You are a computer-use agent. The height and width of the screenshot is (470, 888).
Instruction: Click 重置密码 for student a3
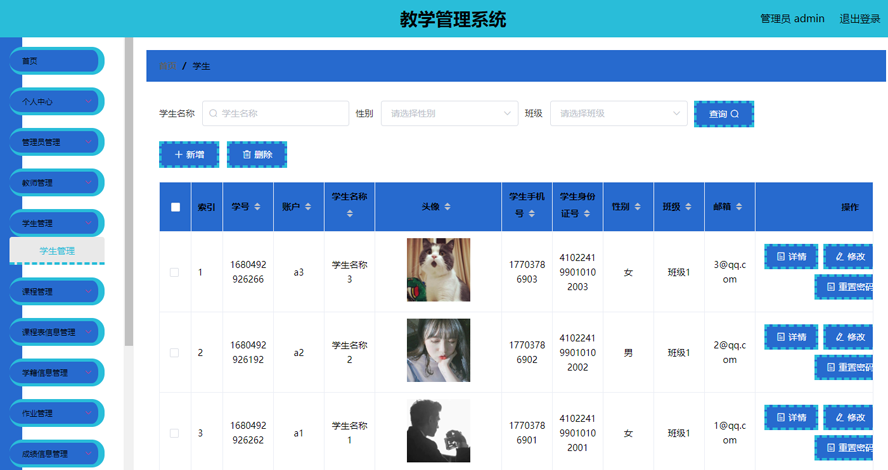(844, 287)
